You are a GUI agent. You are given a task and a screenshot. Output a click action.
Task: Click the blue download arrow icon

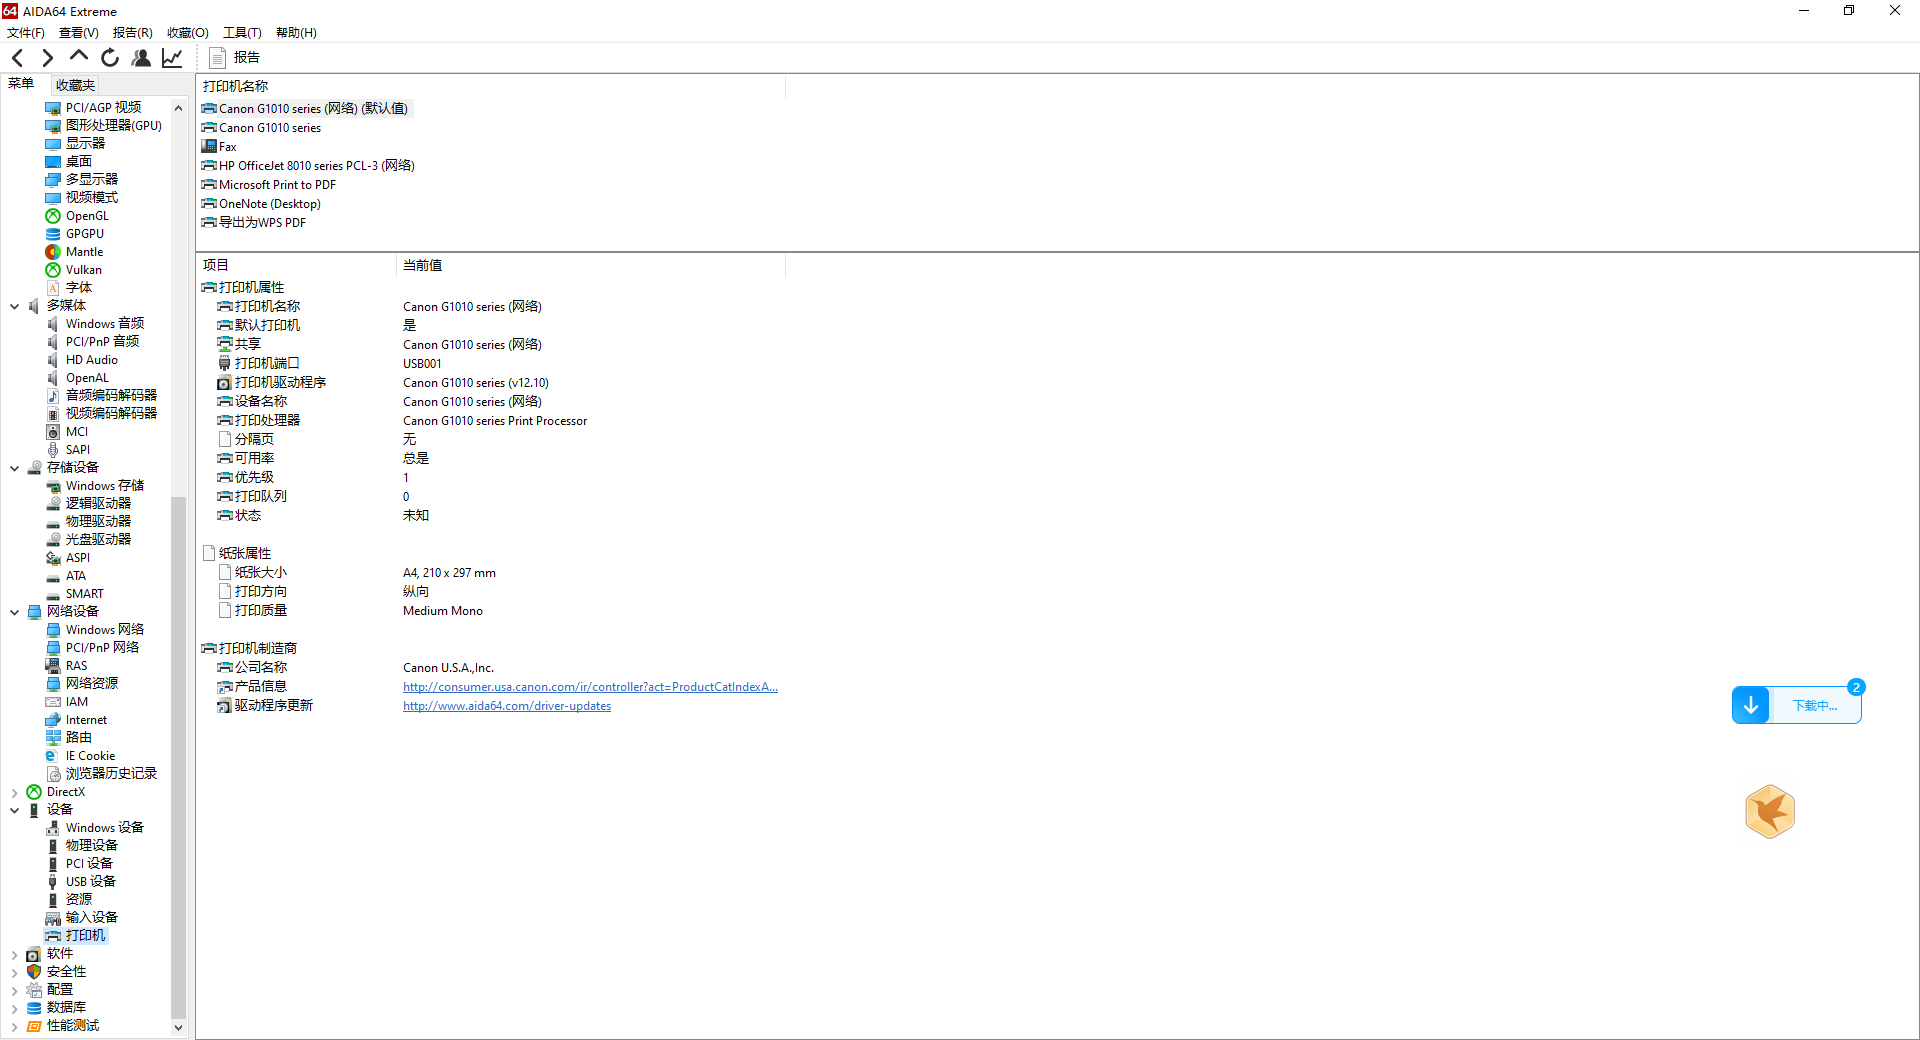1751,706
